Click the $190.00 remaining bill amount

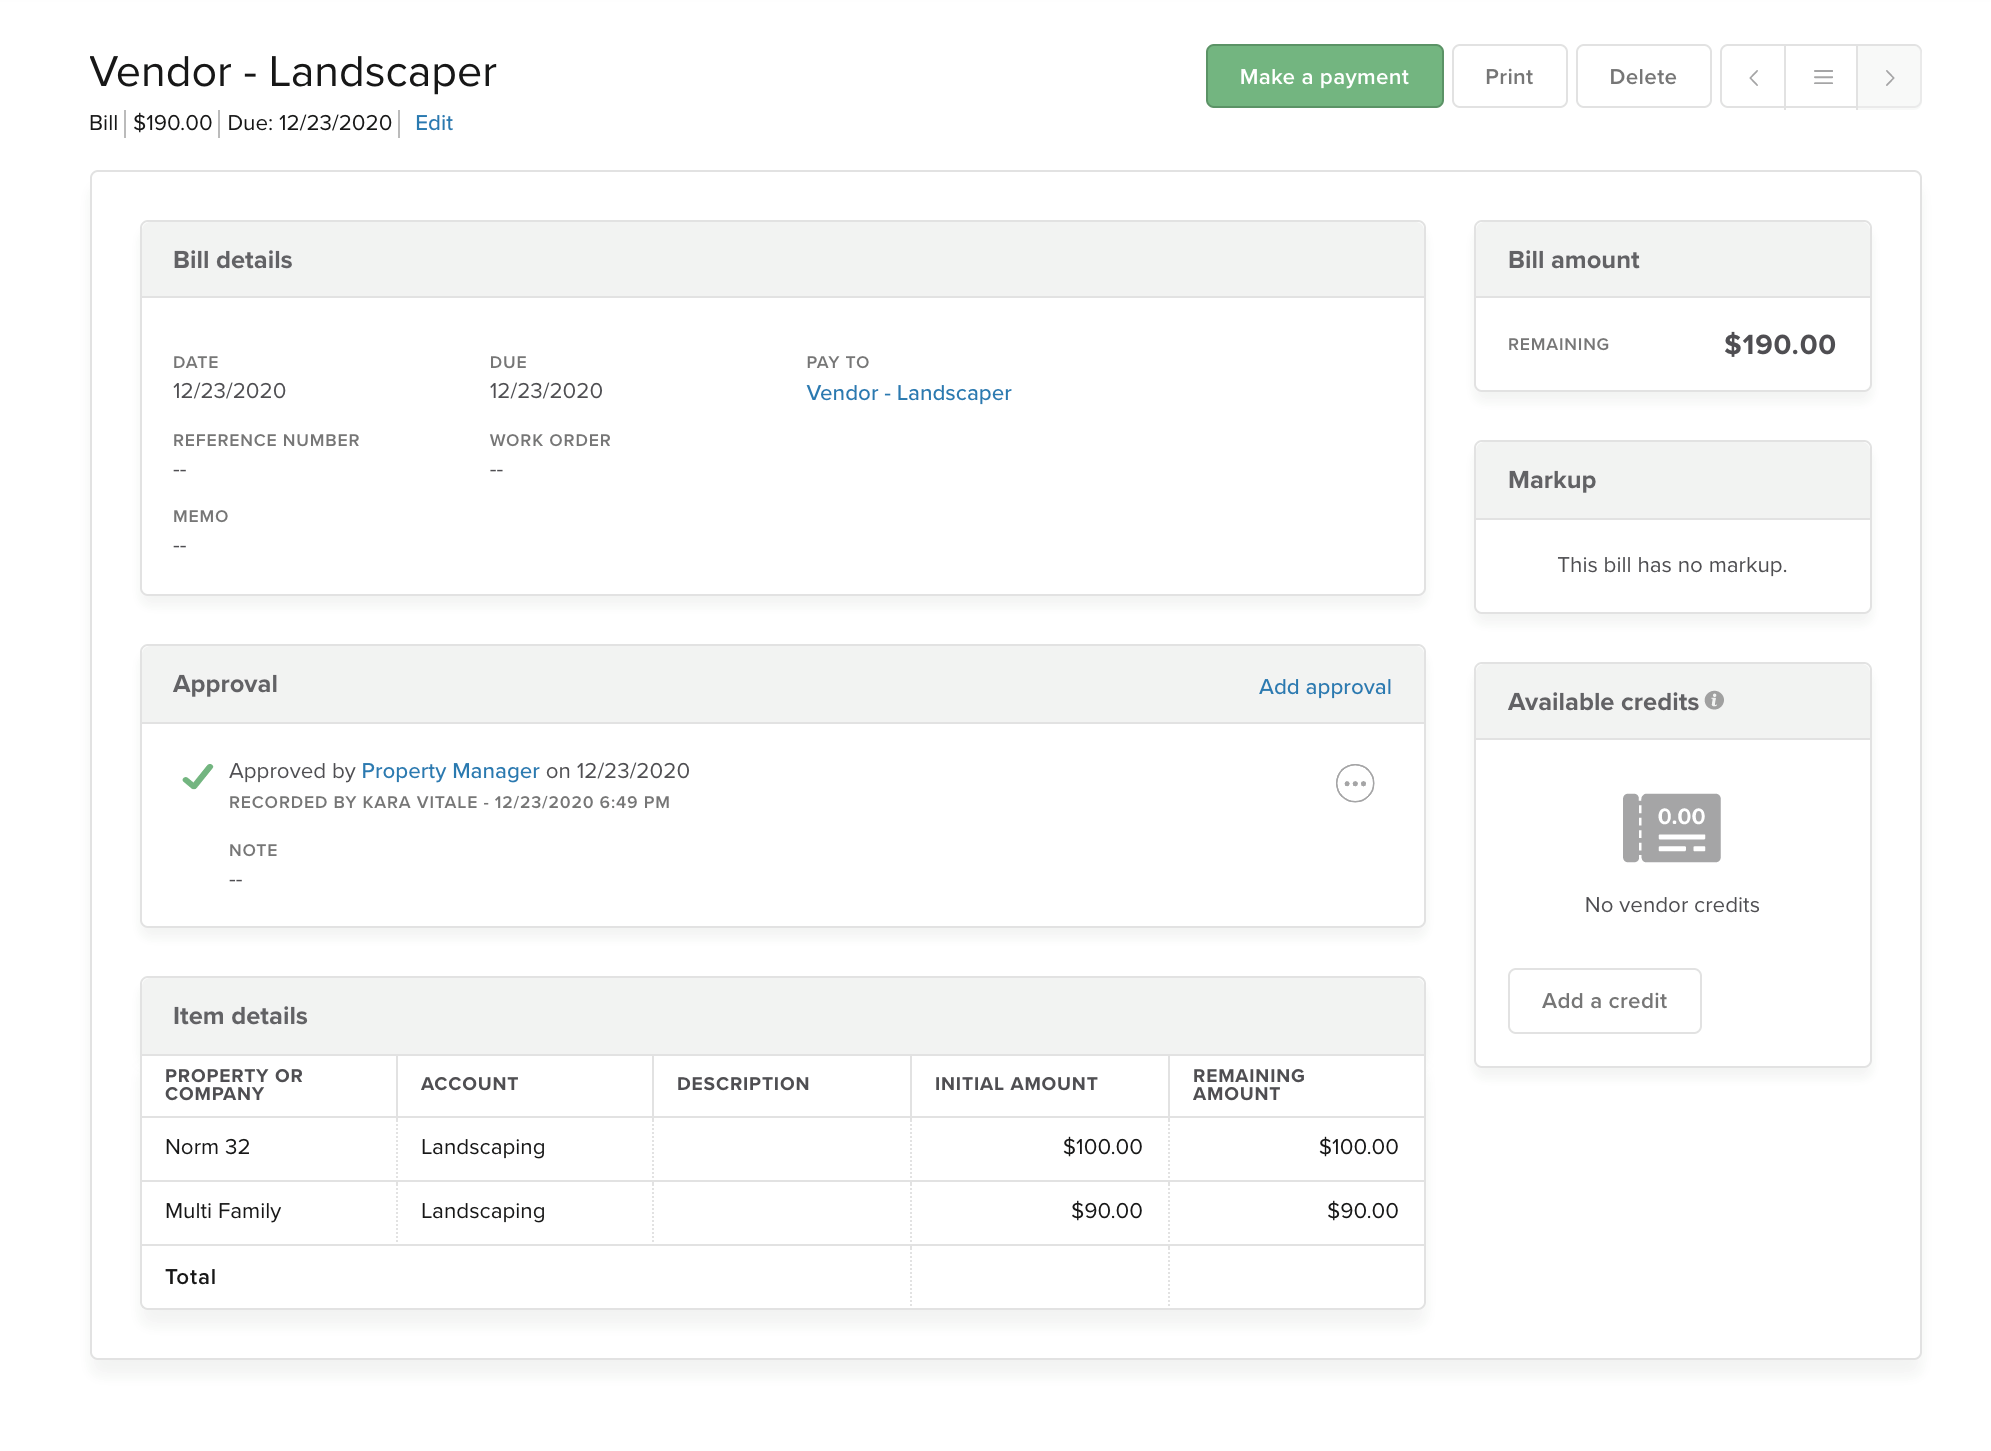[x=1779, y=344]
